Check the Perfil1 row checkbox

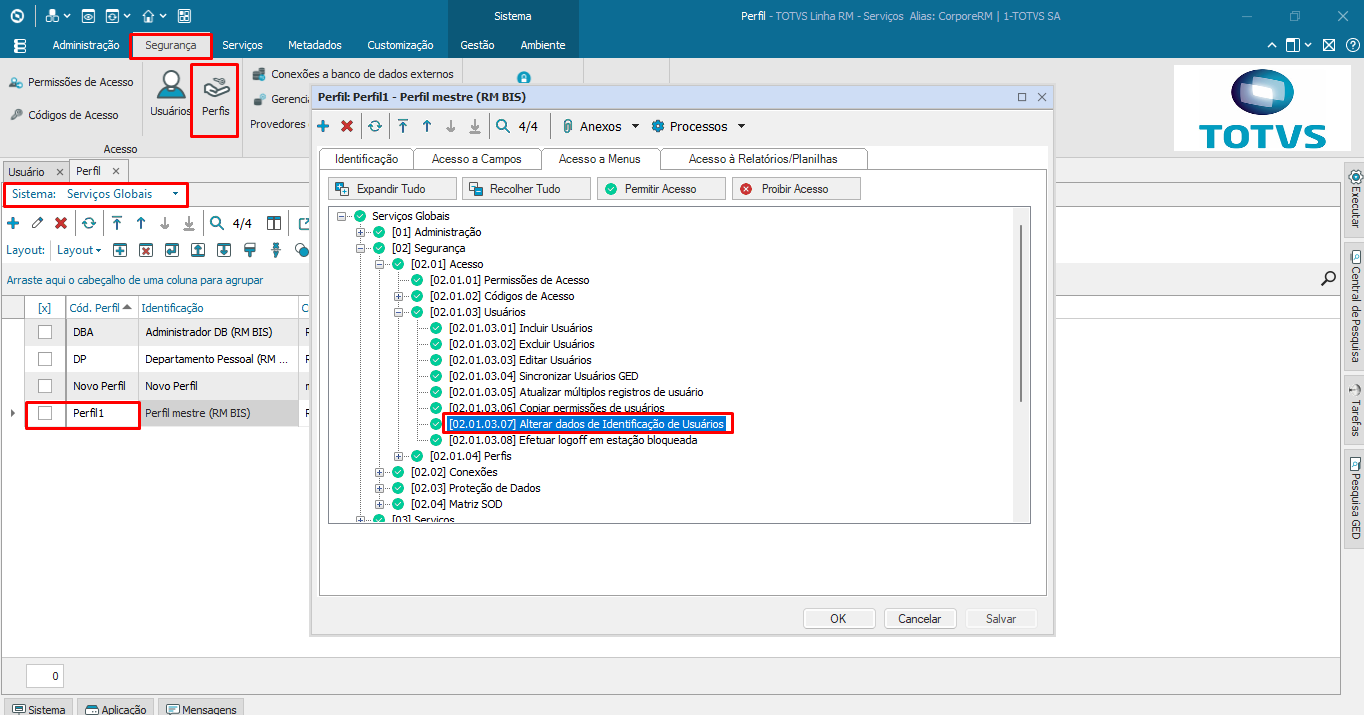coord(45,413)
